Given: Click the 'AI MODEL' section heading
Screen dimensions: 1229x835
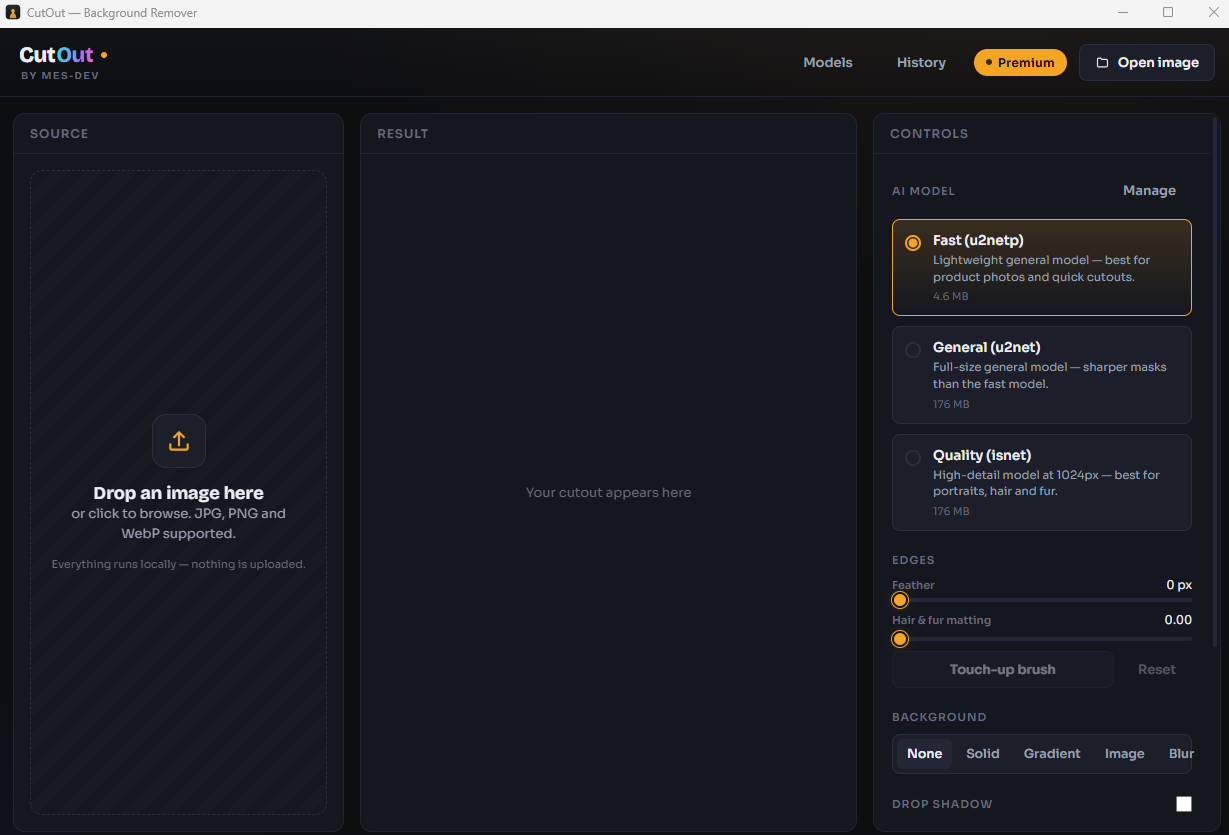Looking at the screenshot, I should coord(923,191).
